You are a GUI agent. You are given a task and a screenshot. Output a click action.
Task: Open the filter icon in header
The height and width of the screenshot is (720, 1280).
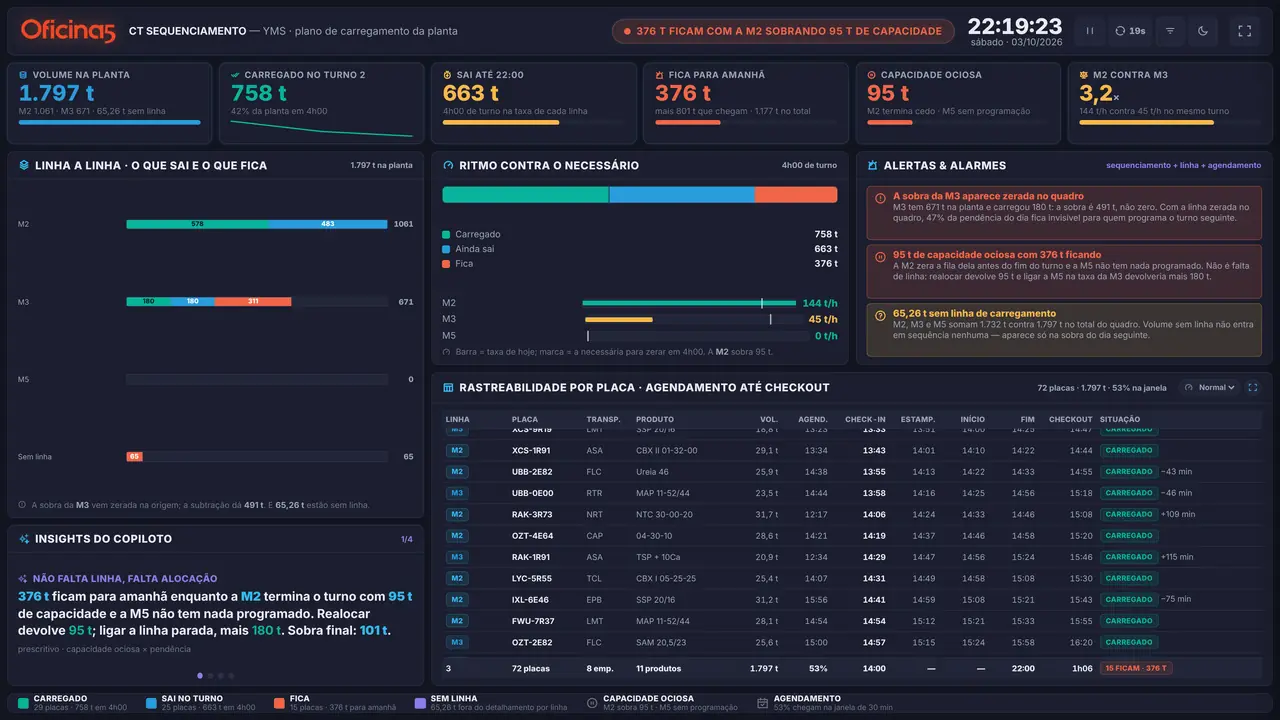pyautogui.click(x=1170, y=31)
